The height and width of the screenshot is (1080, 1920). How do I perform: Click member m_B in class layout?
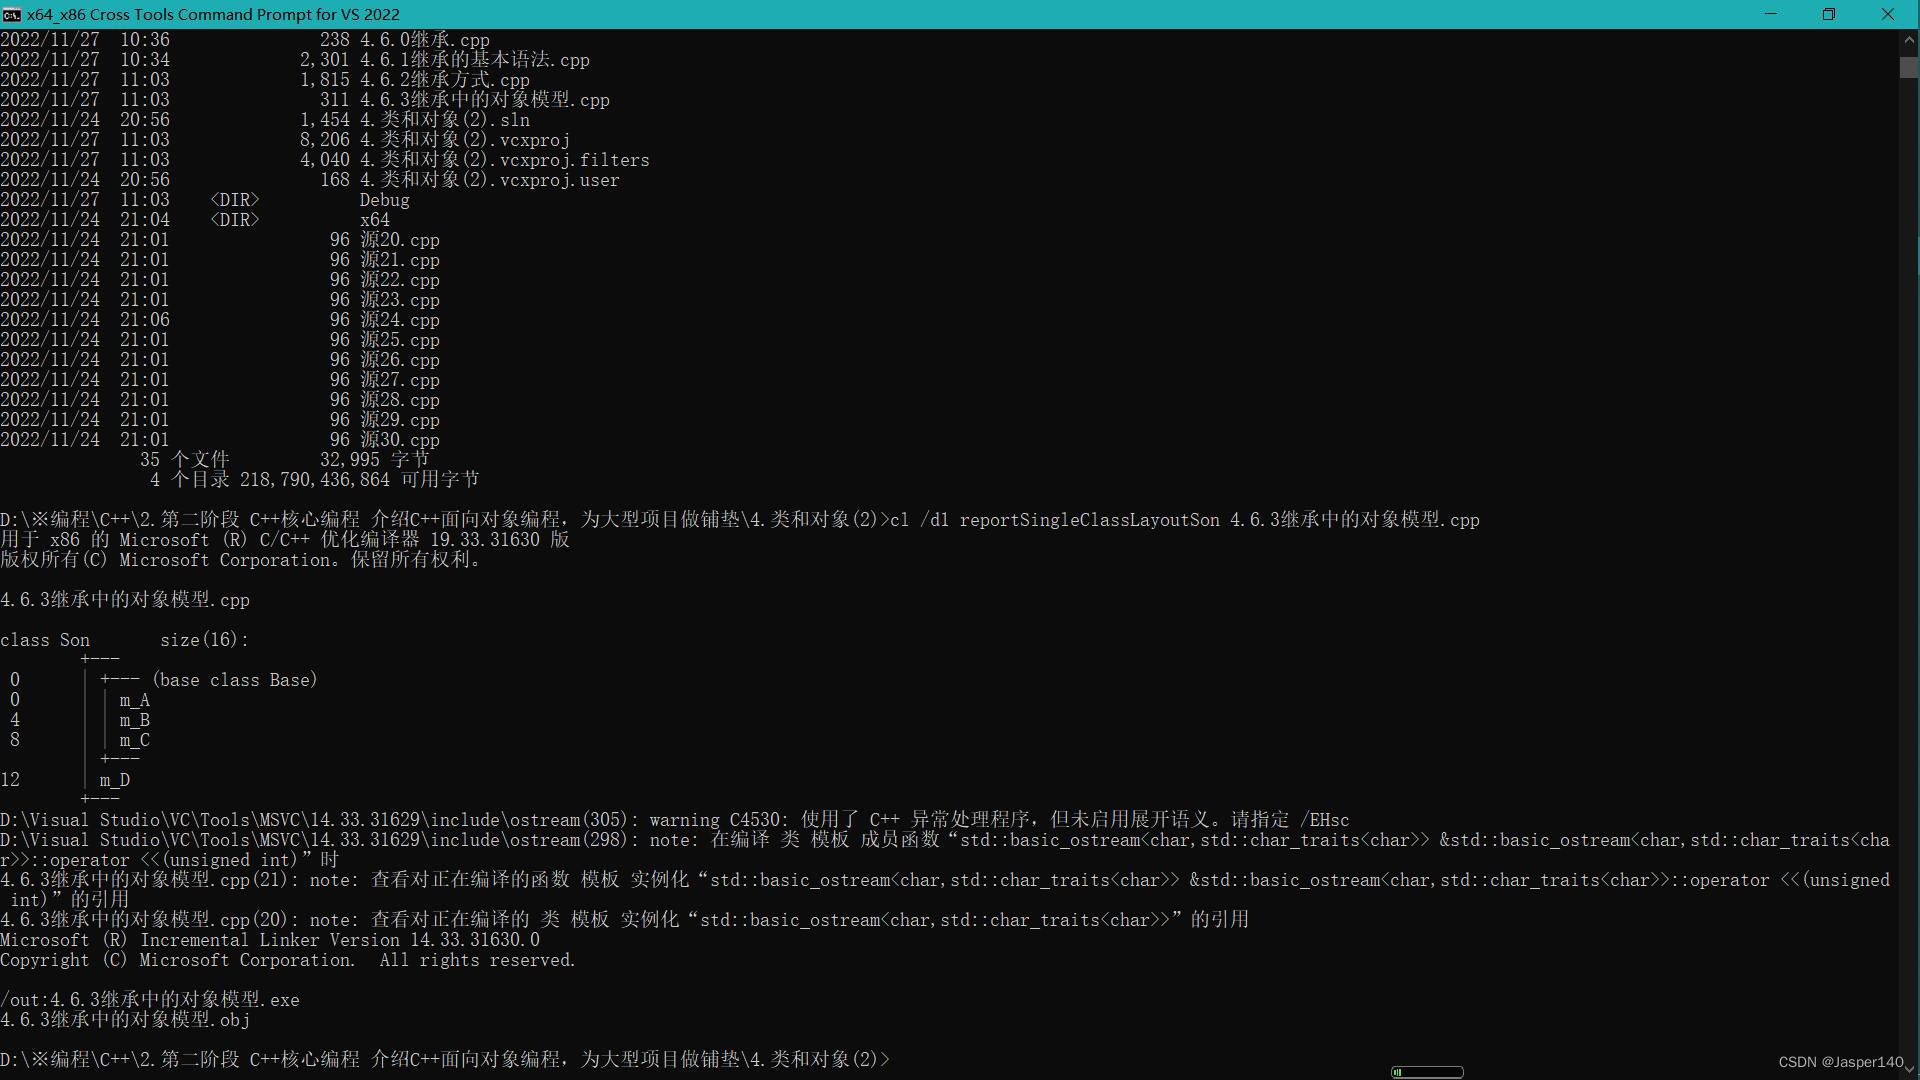(135, 720)
